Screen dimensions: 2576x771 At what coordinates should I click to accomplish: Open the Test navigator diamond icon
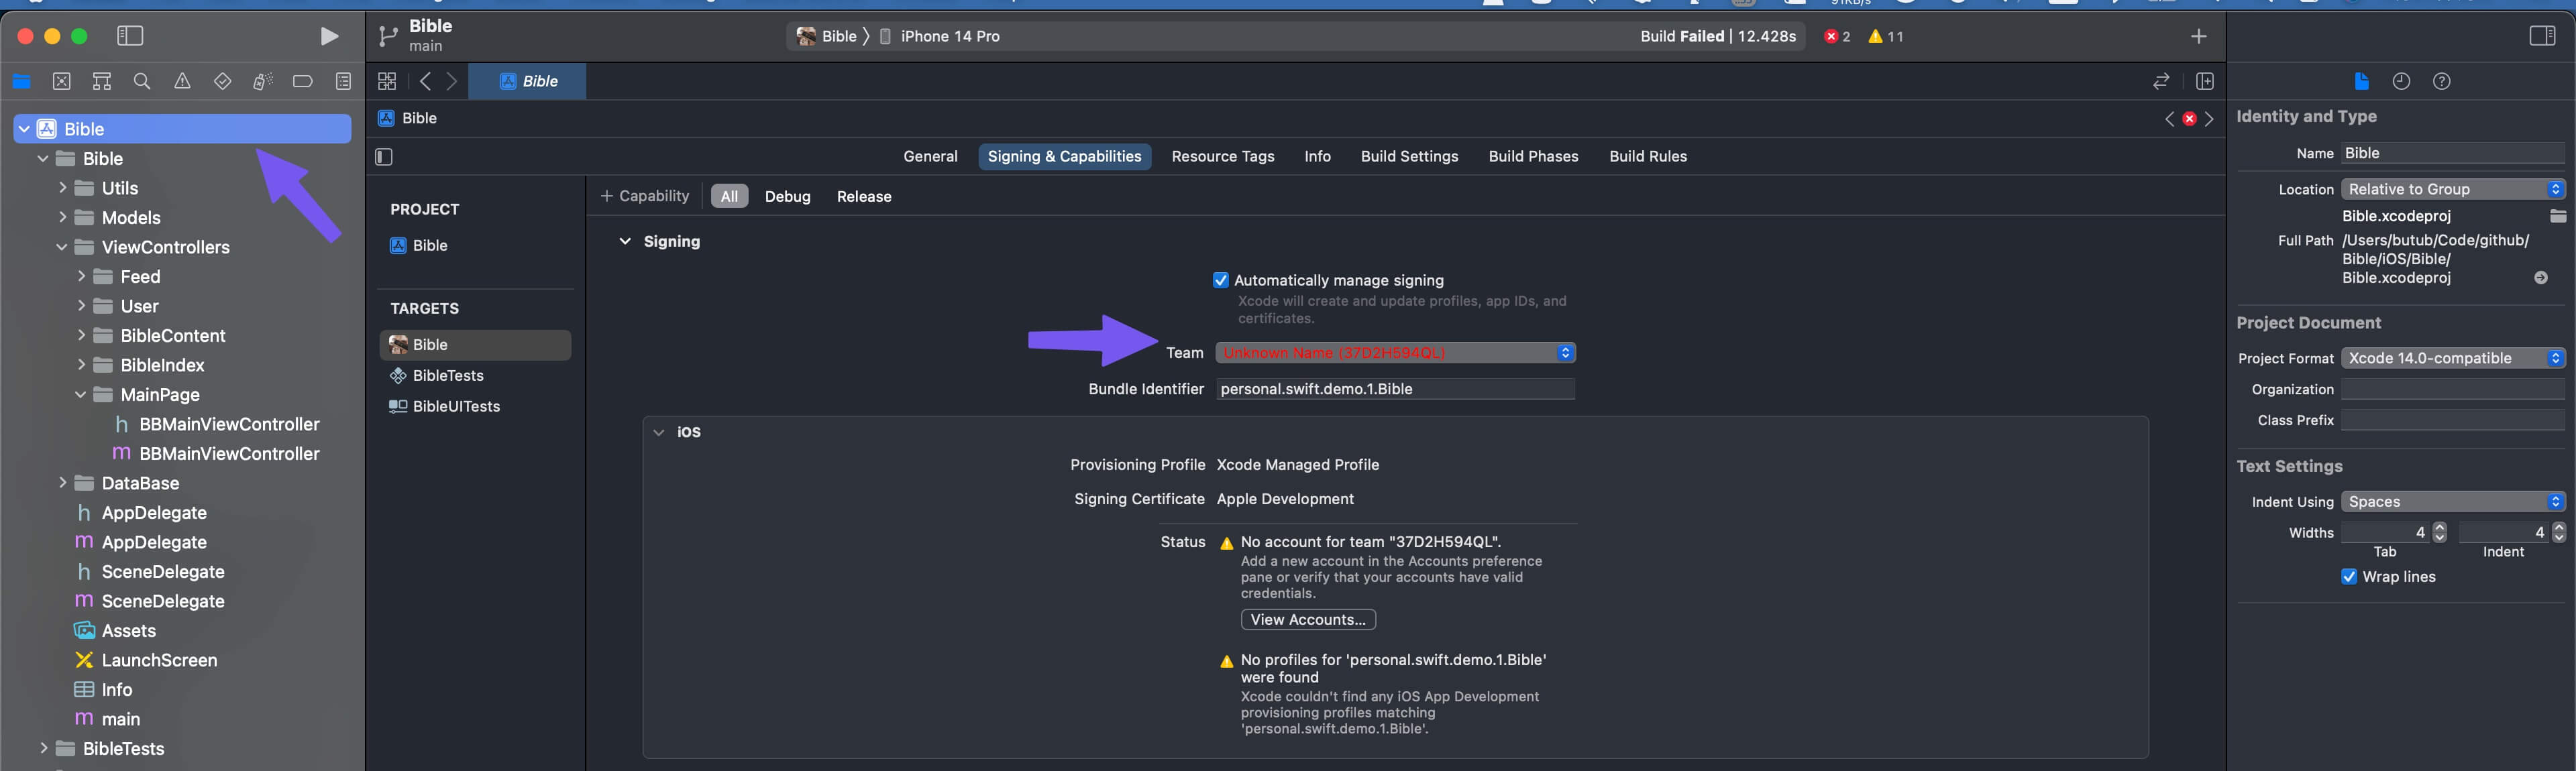coord(223,82)
